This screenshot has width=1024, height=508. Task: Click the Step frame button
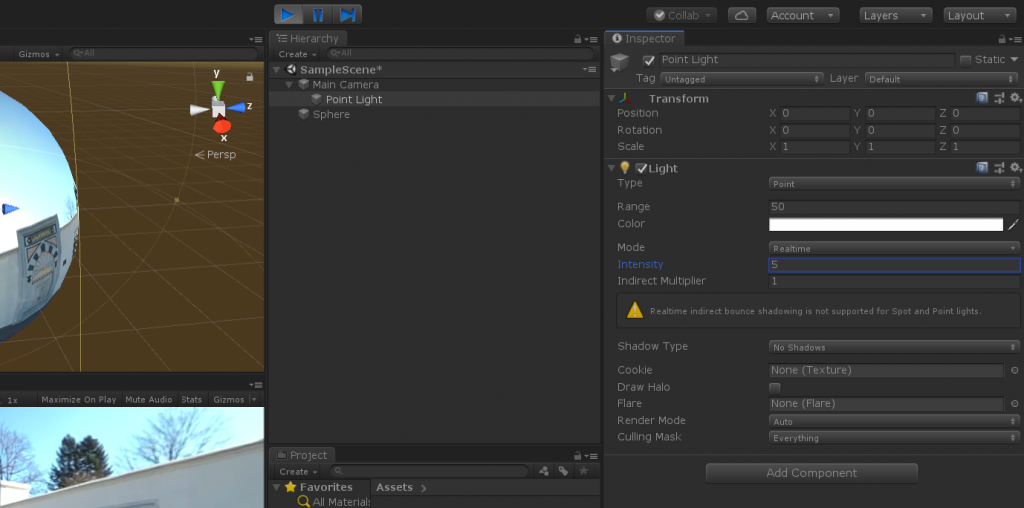click(x=347, y=14)
